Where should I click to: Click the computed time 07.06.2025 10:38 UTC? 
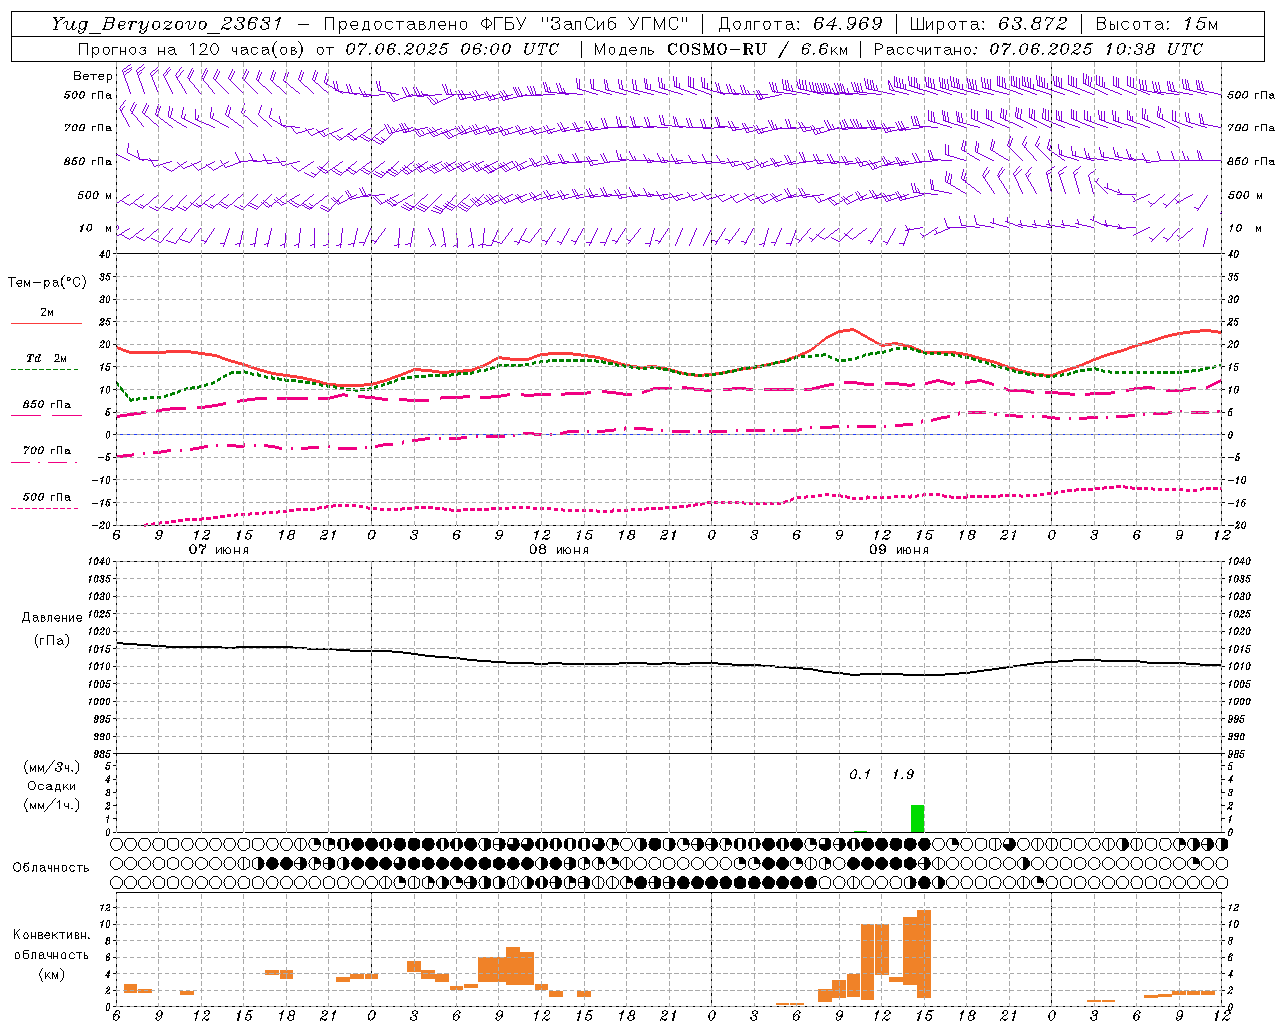tap(1096, 49)
